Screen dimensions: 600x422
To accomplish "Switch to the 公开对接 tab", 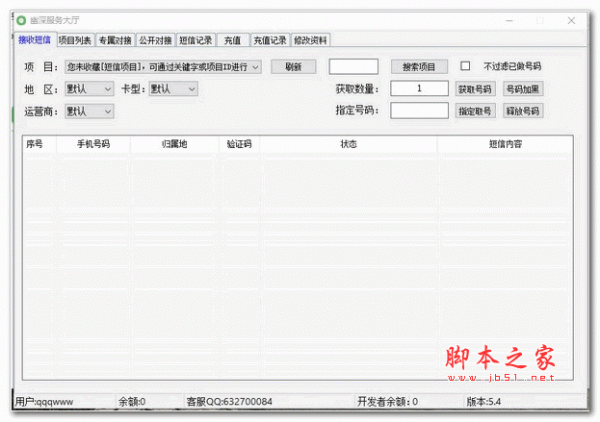I will click(x=155, y=40).
